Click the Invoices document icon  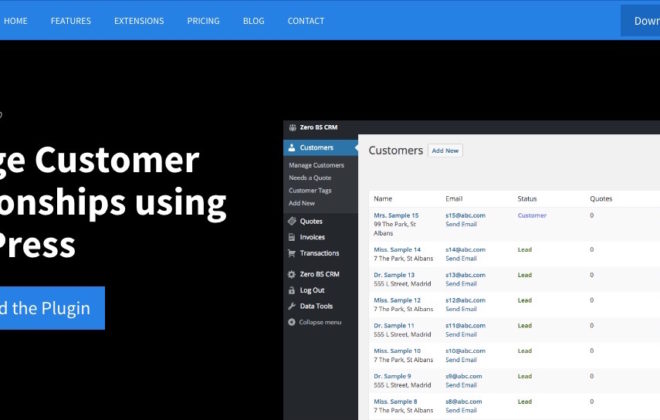292,237
